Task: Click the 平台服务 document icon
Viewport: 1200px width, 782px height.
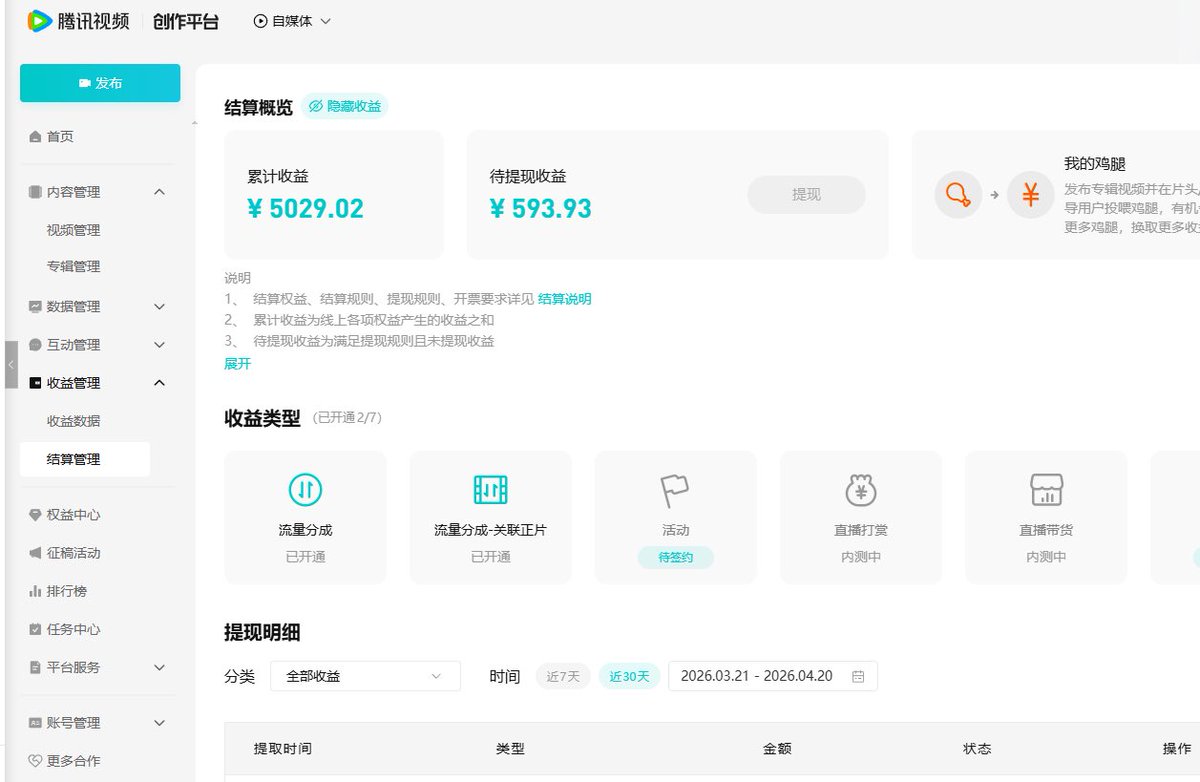Action: pos(35,667)
